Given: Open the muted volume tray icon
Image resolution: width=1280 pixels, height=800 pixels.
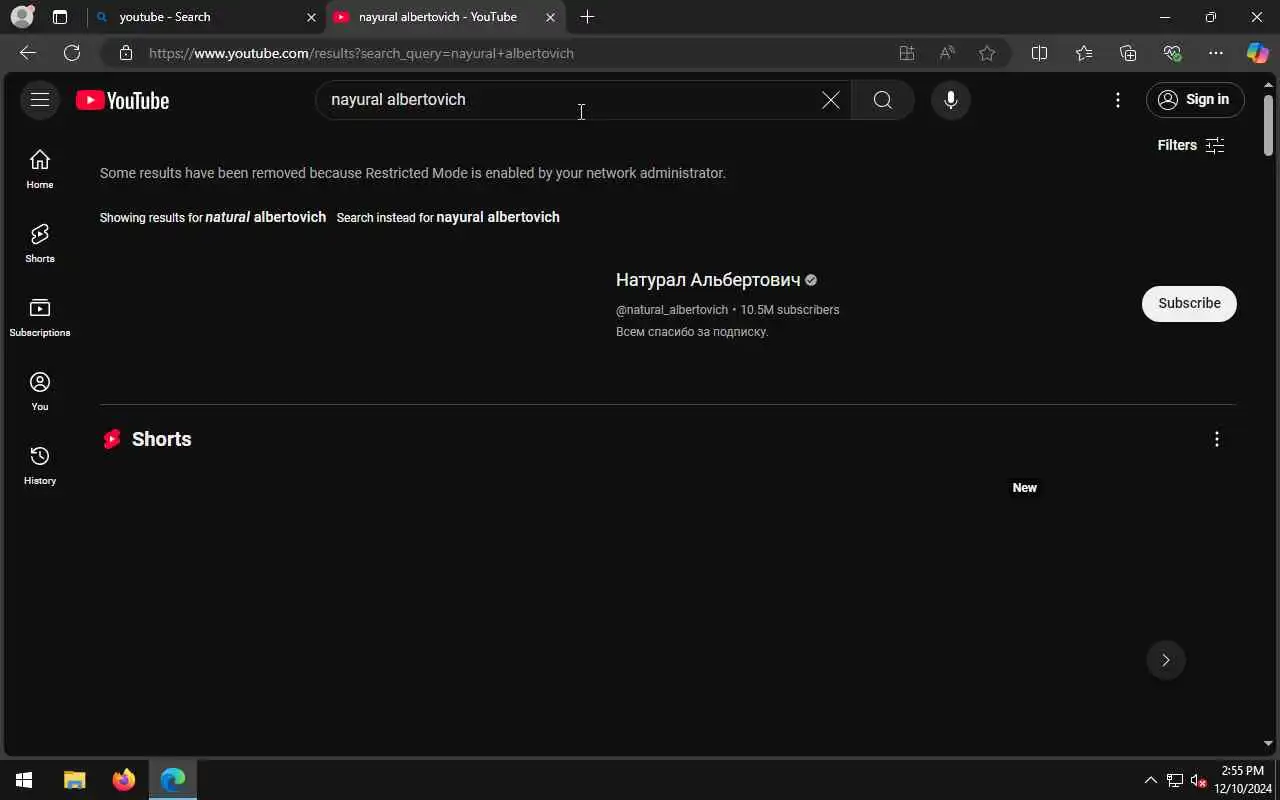Looking at the screenshot, I should pyautogui.click(x=1199, y=780).
